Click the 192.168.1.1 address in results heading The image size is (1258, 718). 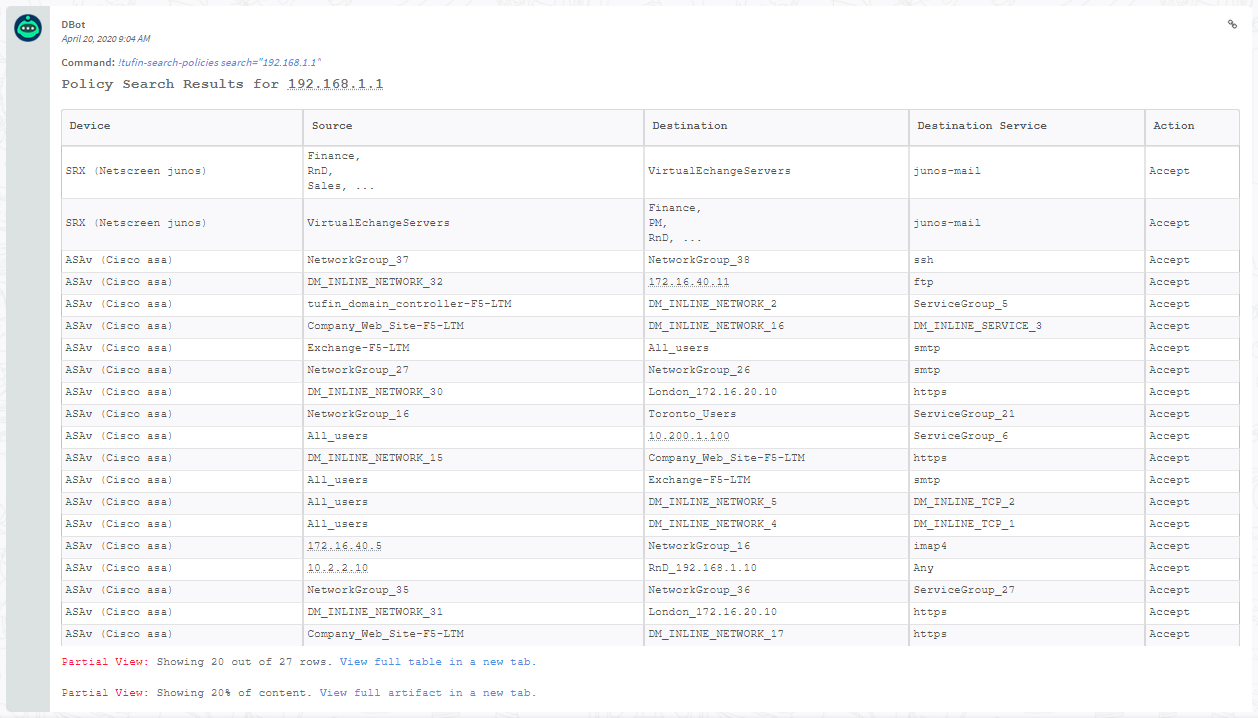coord(335,85)
